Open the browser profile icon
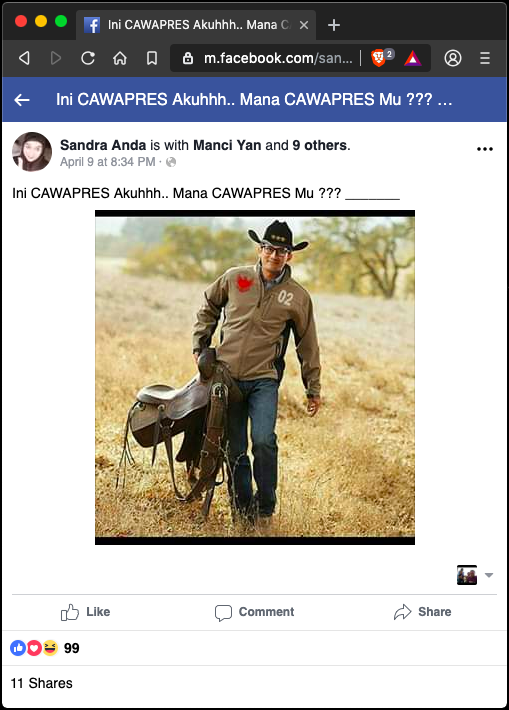Image resolution: width=509 pixels, height=710 pixels. click(453, 58)
